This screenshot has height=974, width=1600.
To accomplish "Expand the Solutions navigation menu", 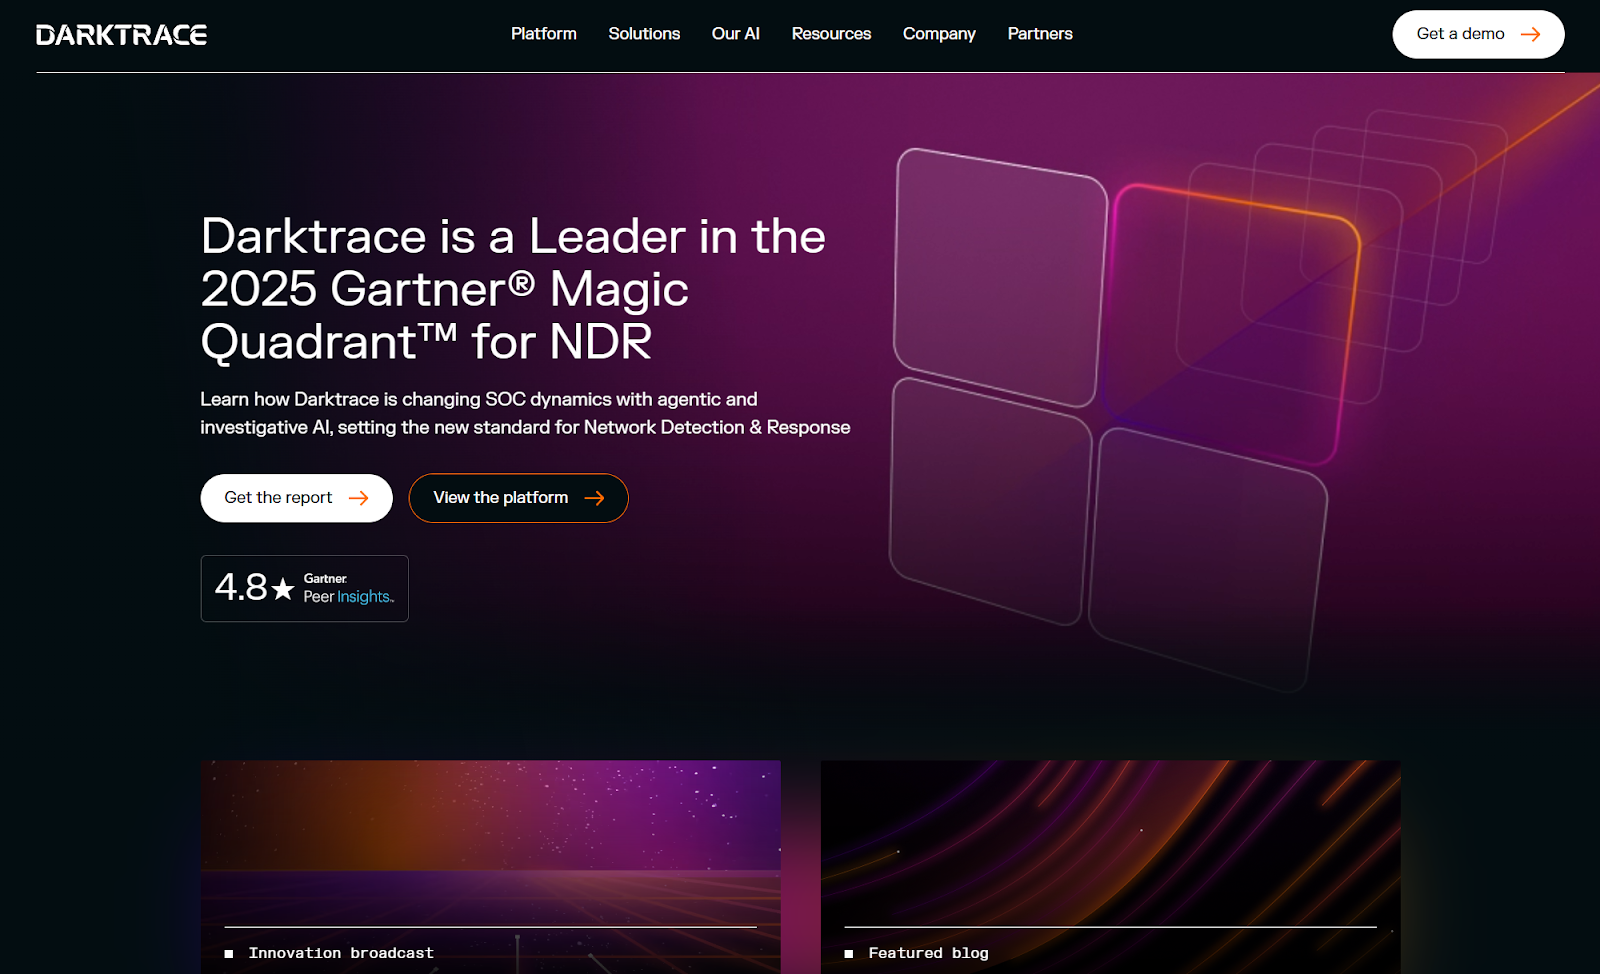I will tap(644, 34).
